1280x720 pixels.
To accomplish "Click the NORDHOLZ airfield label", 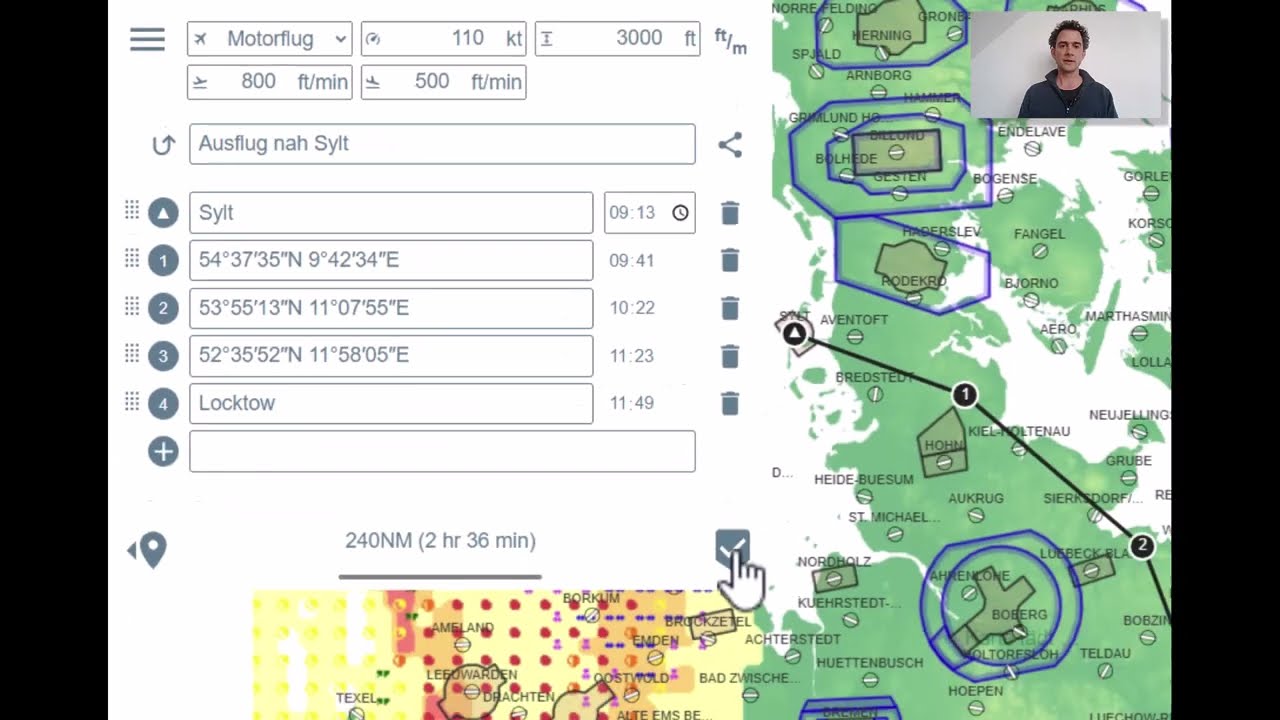I will point(834,562).
